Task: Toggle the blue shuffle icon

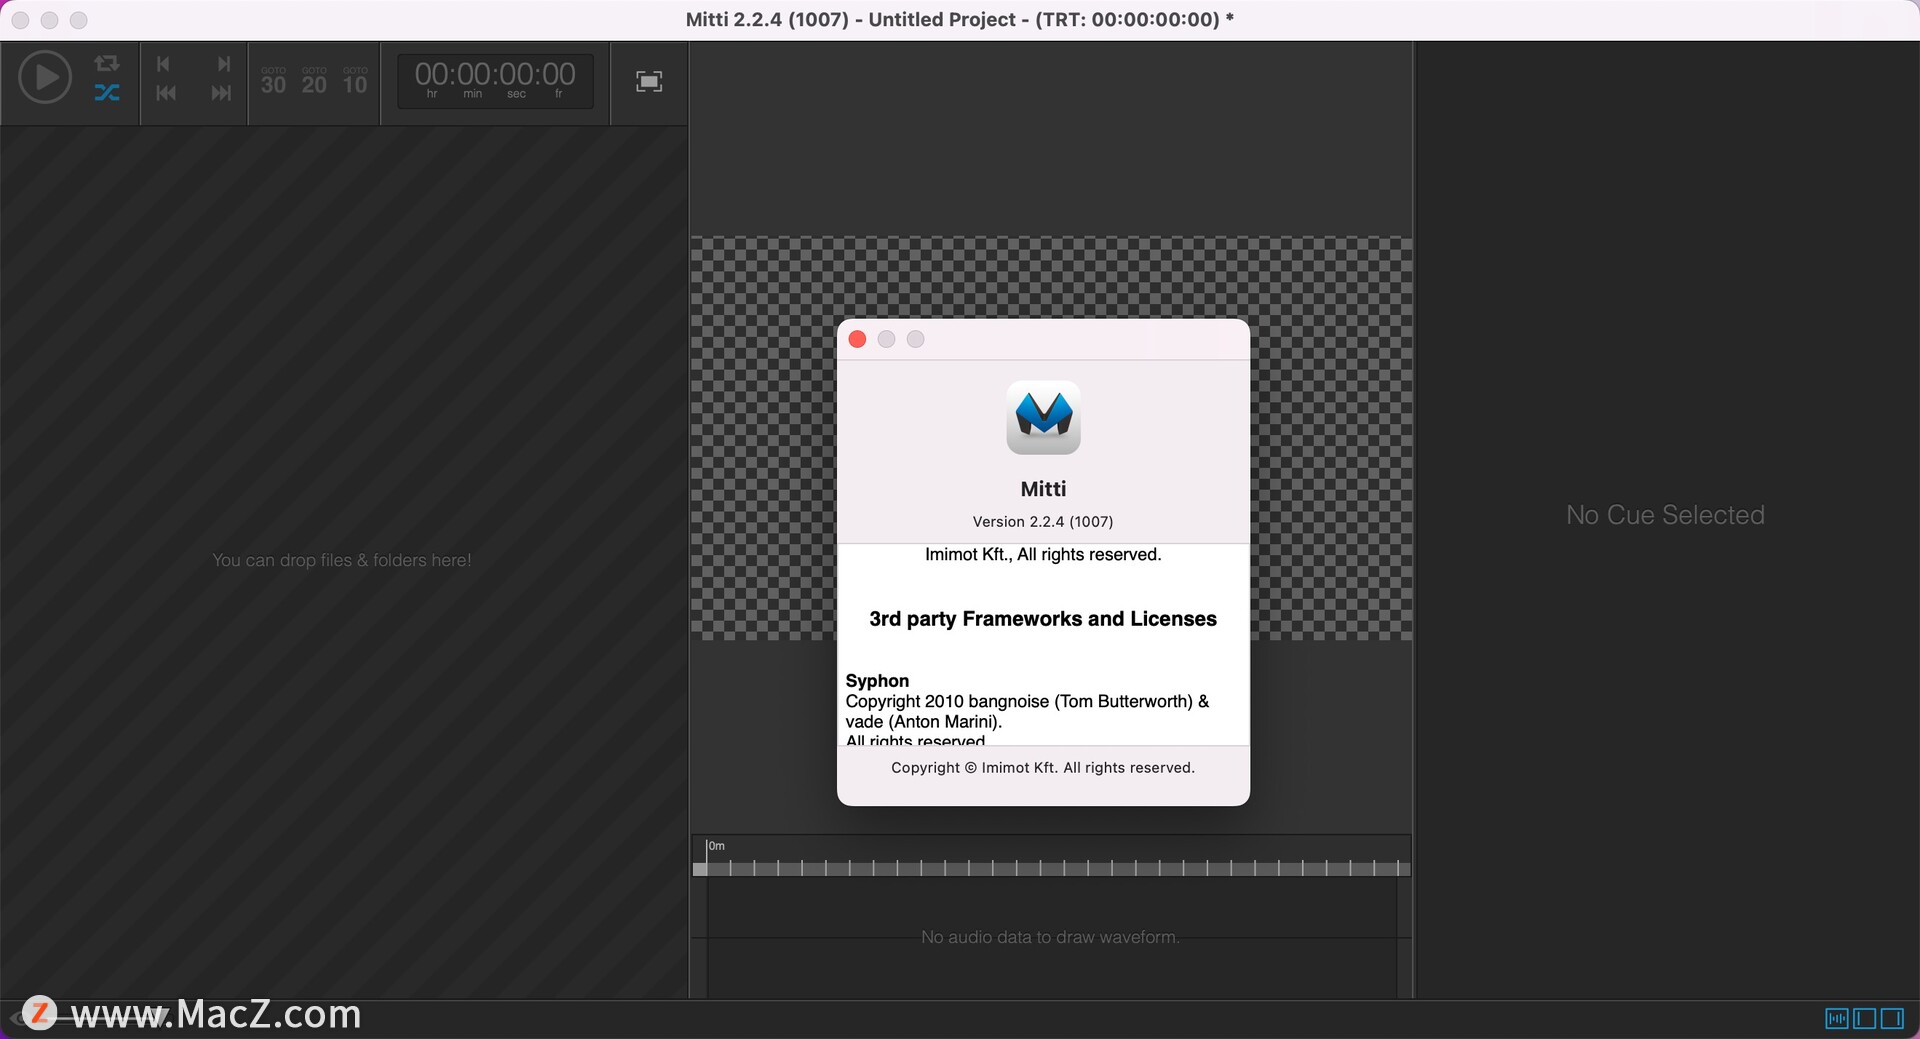Action: pyautogui.click(x=106, y=93)
